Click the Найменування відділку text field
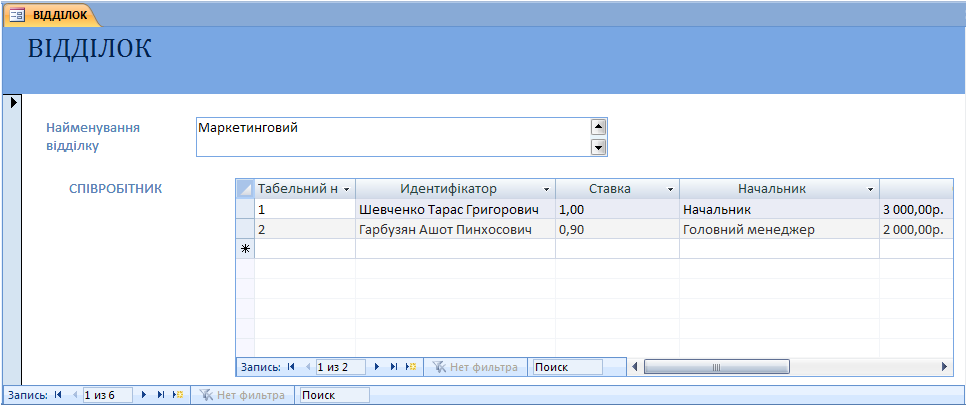The height and width of the screenshot is (406, 967). [x=393, y=137]
